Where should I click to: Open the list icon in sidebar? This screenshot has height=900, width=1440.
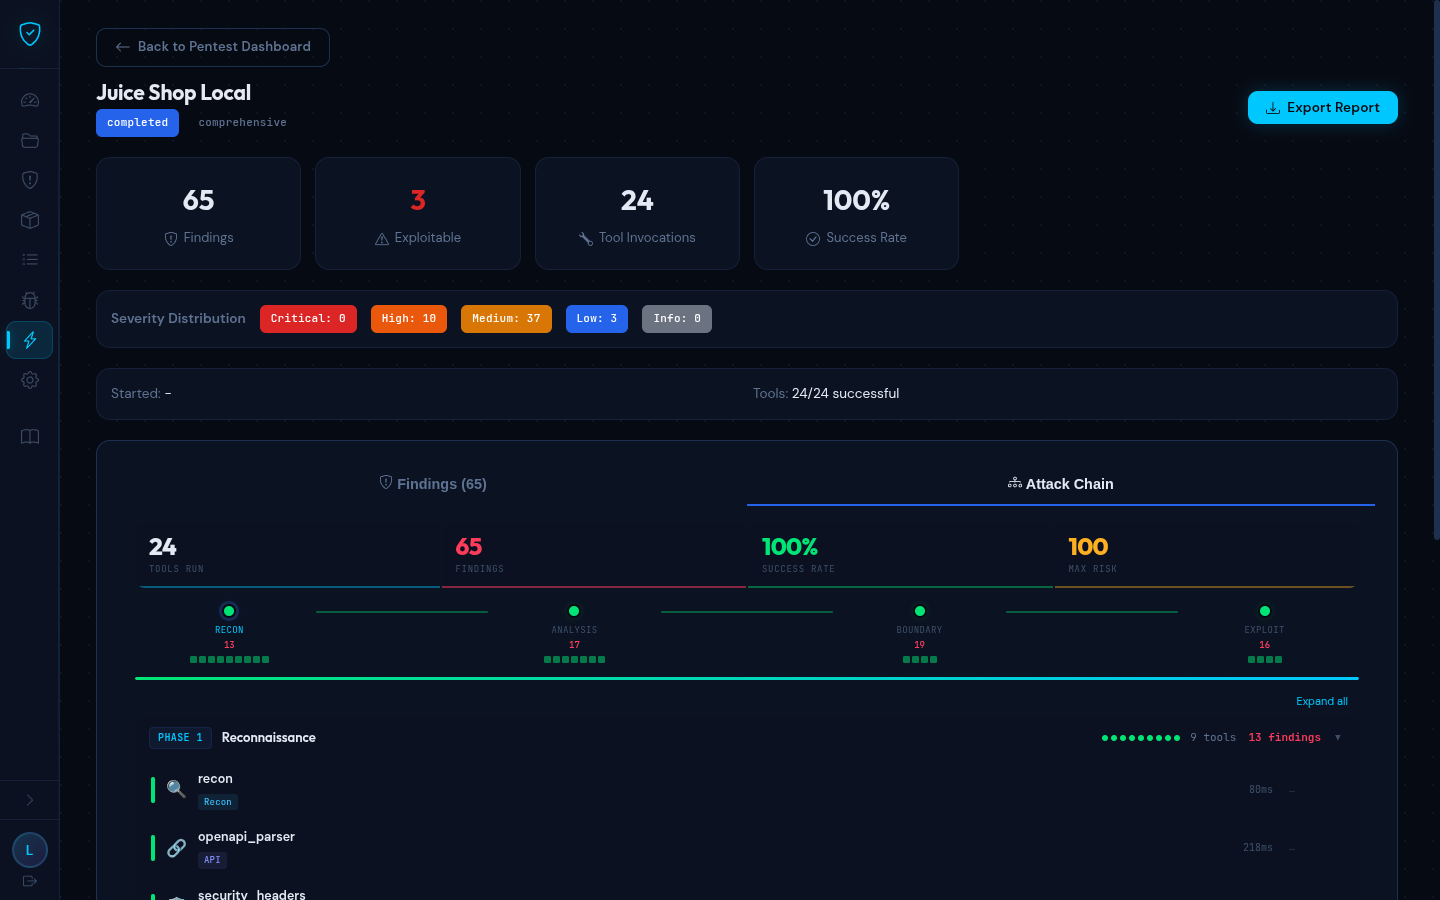tap(30, 260)
